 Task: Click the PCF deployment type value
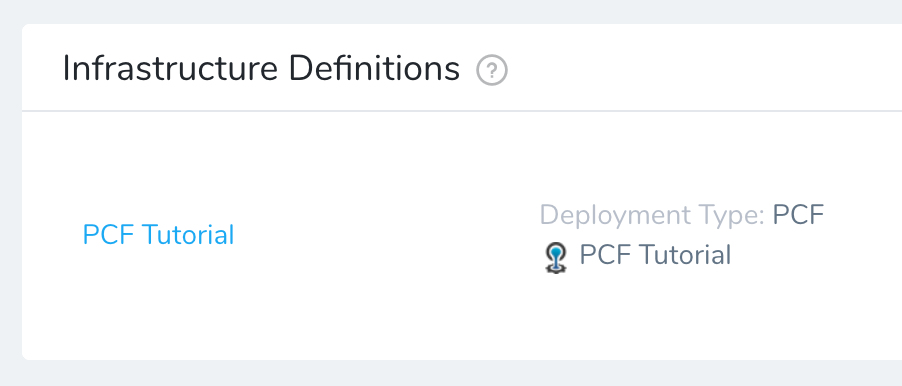click(x=798, y=215)
